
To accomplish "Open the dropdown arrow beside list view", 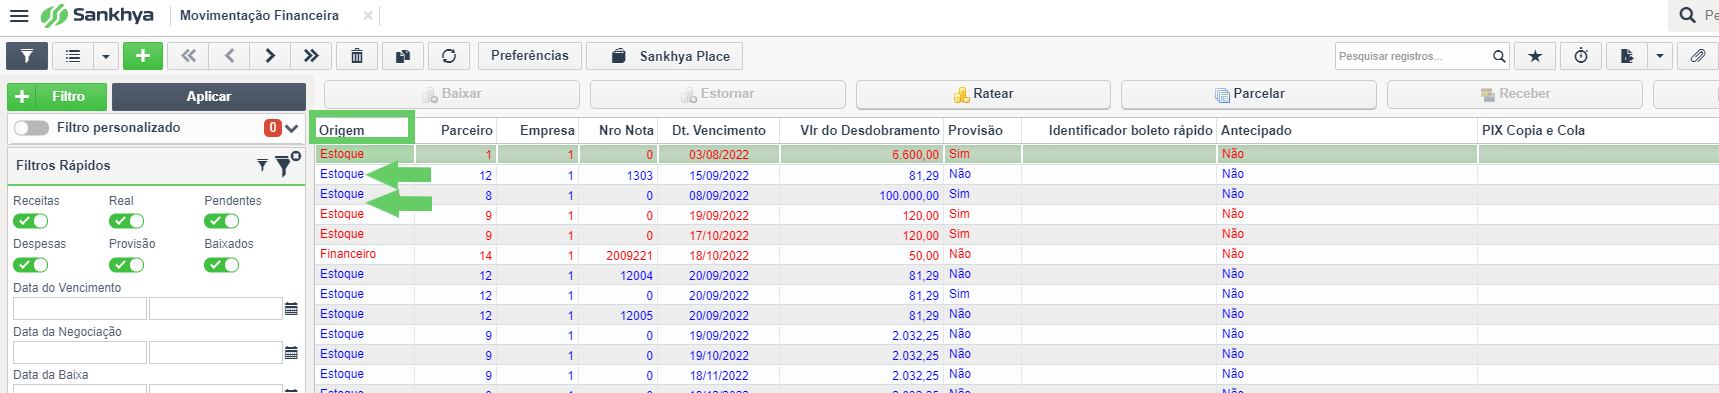I will pyautogui.click(x=106, y=56).
